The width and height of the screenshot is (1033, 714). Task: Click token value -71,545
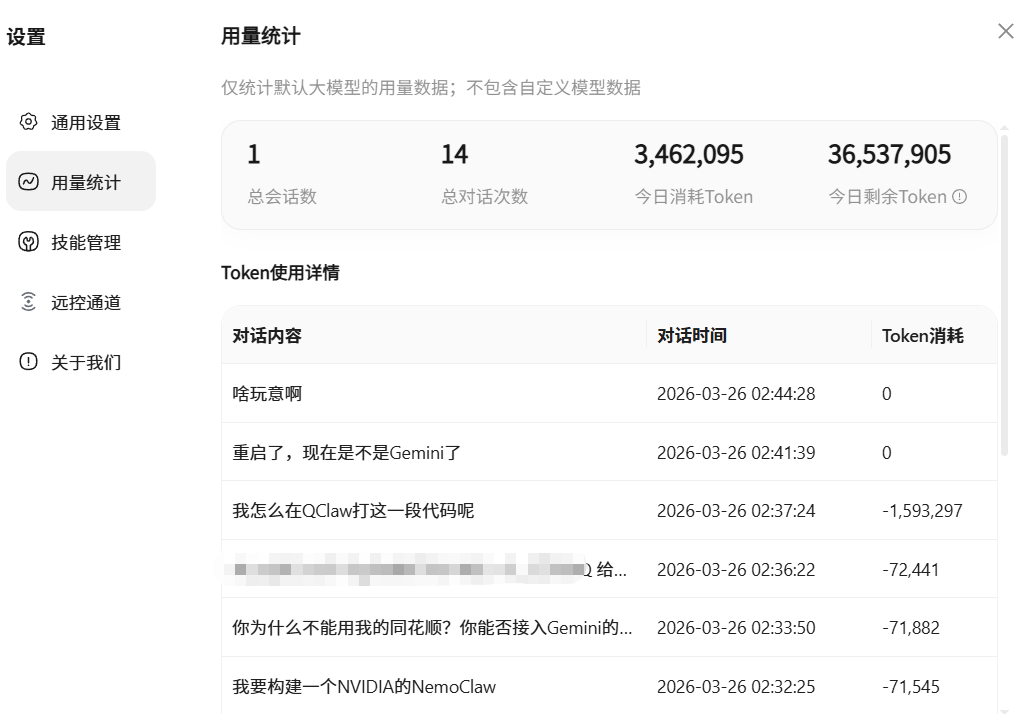[910, 686]
